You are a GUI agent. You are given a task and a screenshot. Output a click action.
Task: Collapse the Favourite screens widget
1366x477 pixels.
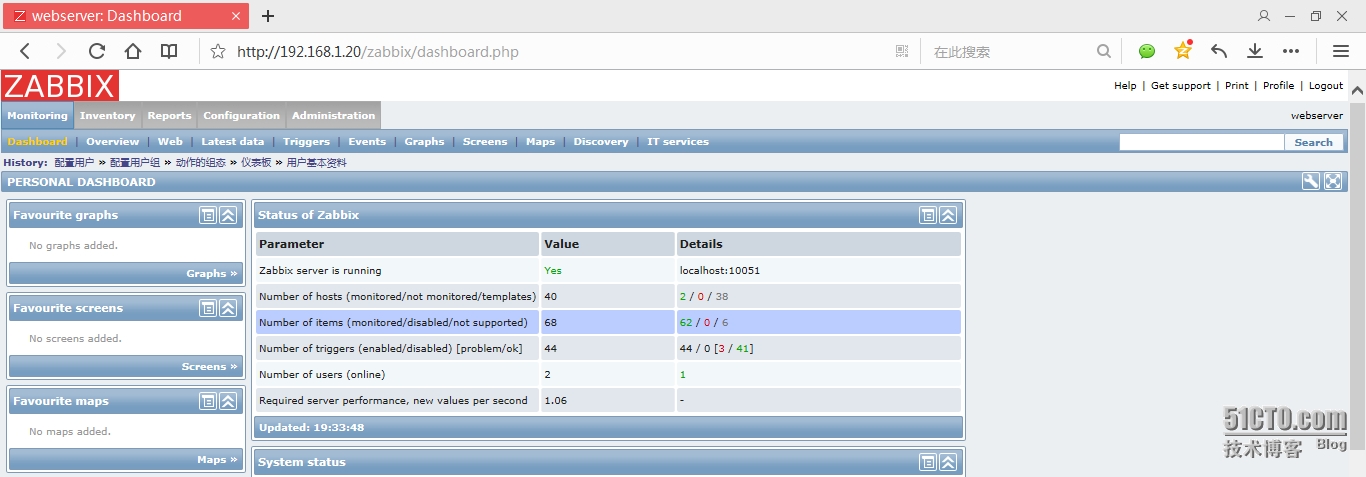[x=228, y=308]
